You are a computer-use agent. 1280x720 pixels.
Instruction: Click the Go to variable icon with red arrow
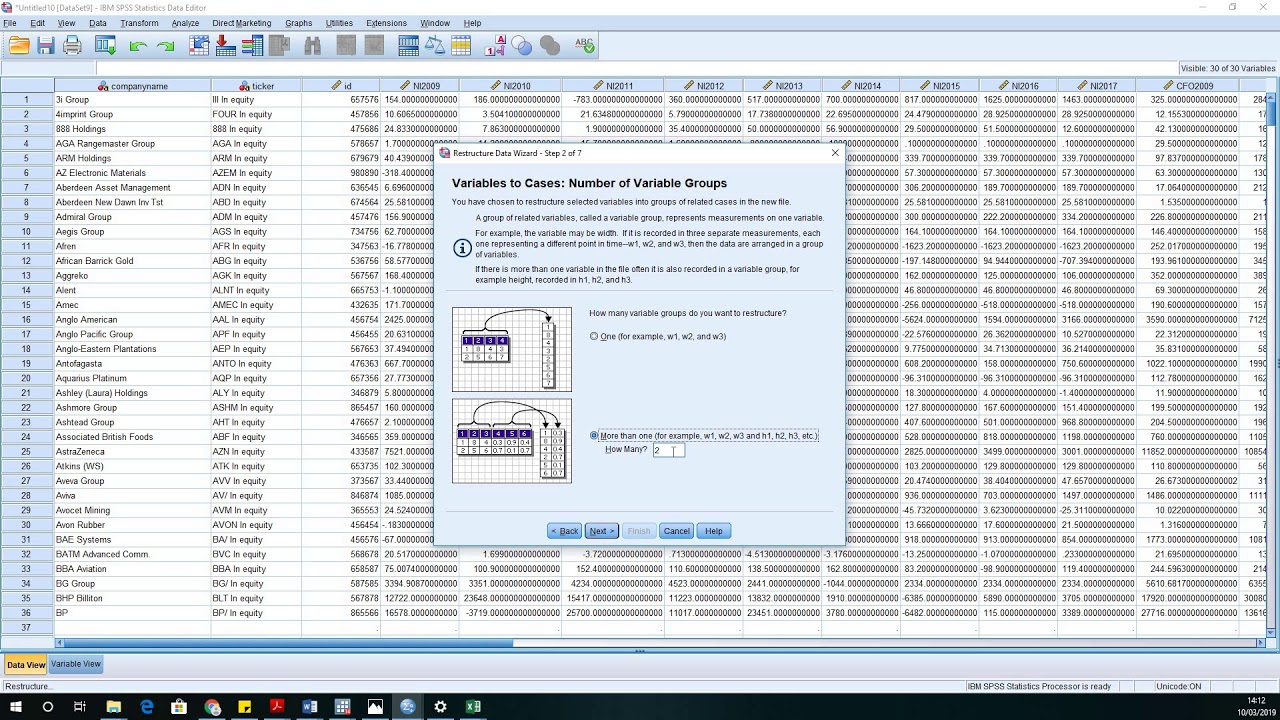pos(225,45)
